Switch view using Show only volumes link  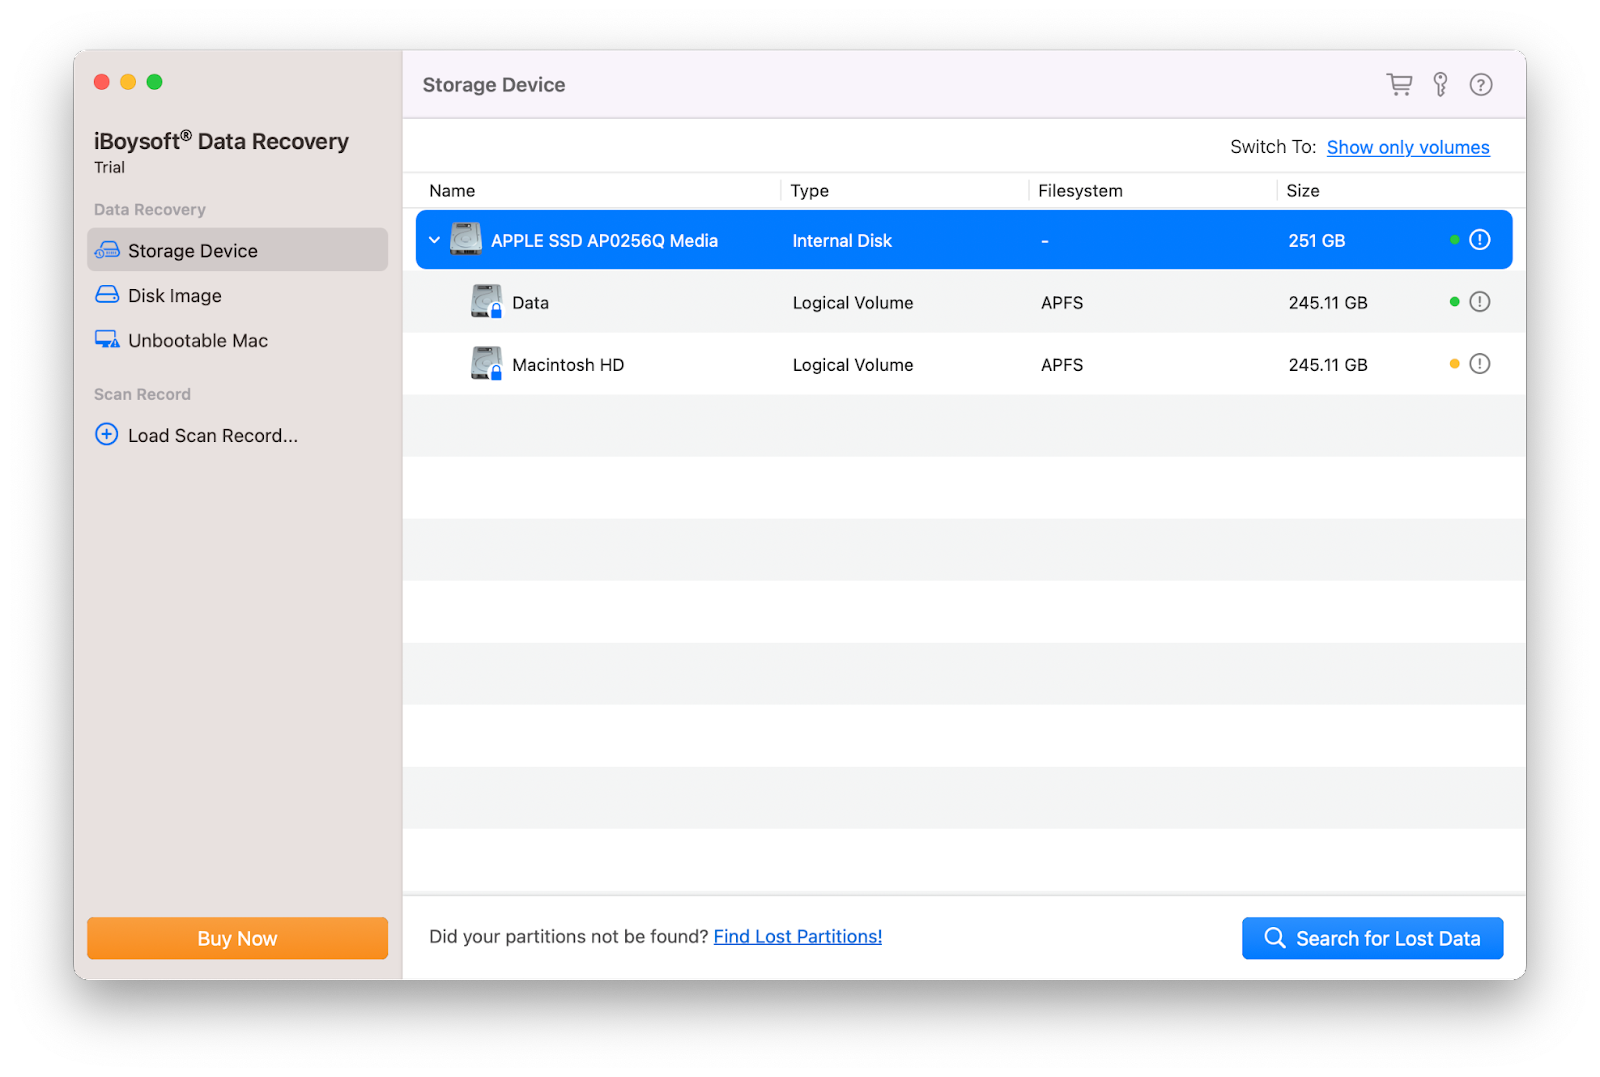[x=1407, y=146]
